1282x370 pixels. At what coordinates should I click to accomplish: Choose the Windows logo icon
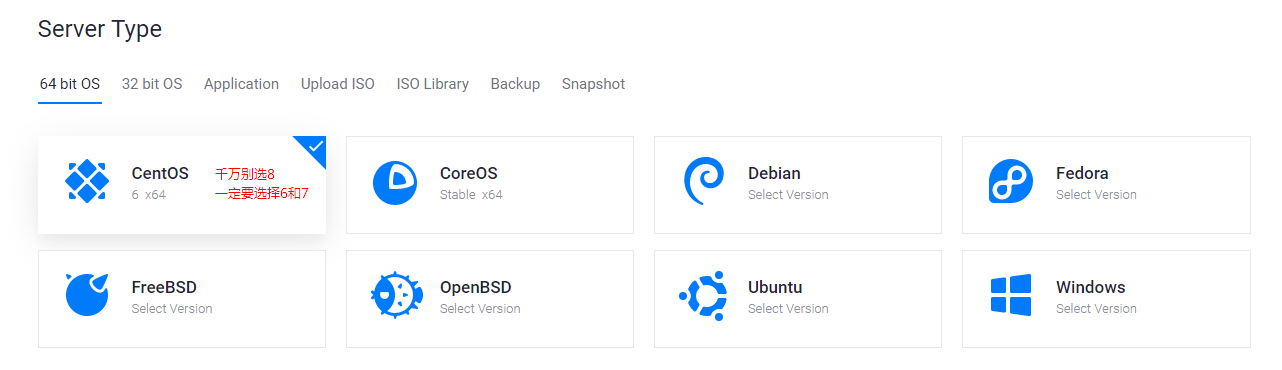point(1011,296)
